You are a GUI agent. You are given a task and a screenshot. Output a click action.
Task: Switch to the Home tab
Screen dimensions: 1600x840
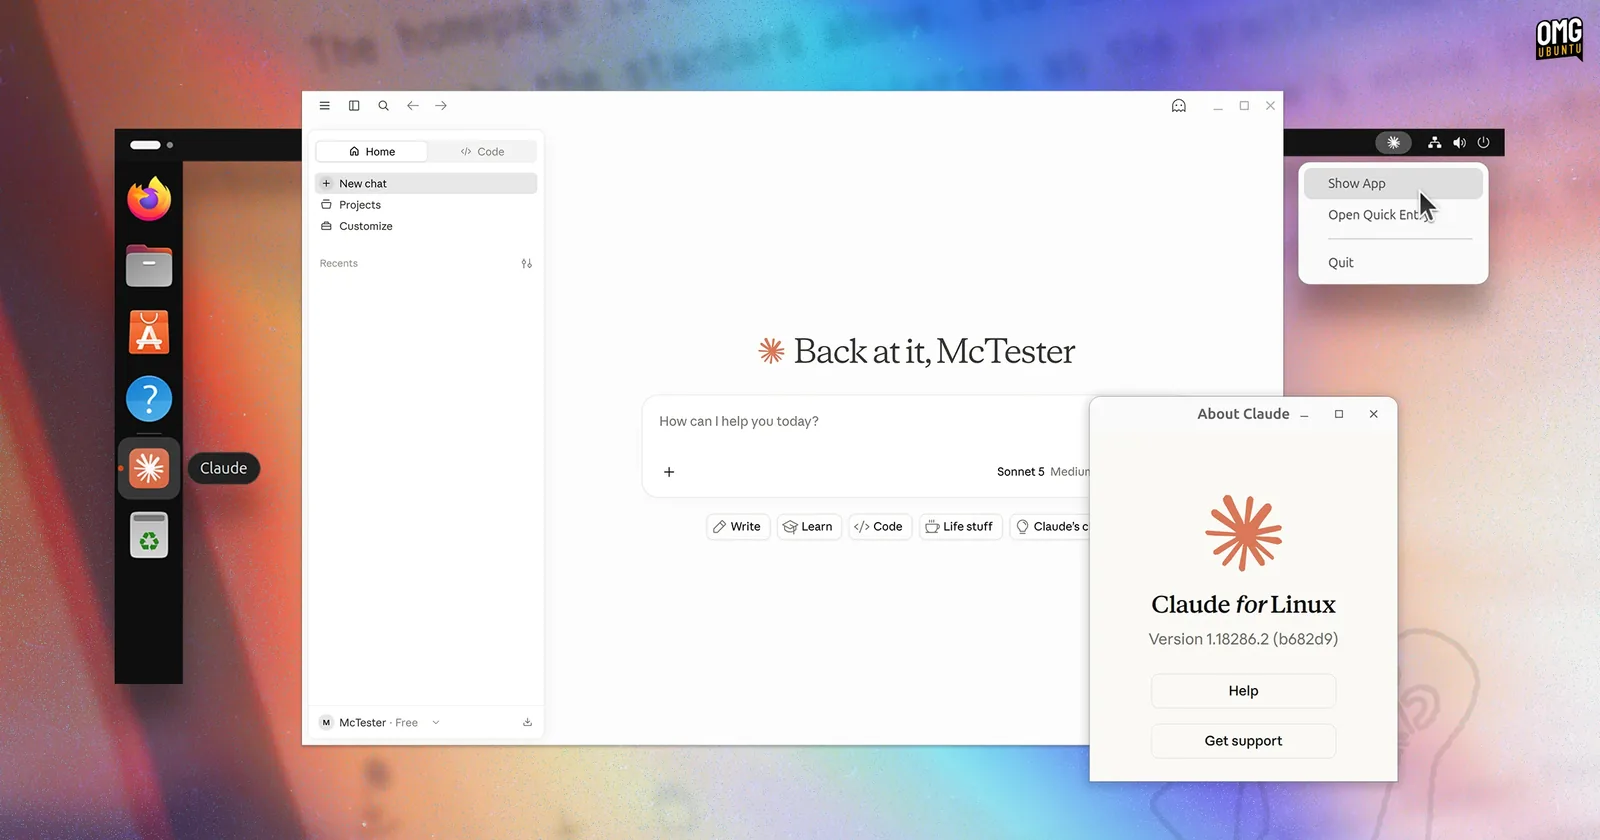point(372,151)
